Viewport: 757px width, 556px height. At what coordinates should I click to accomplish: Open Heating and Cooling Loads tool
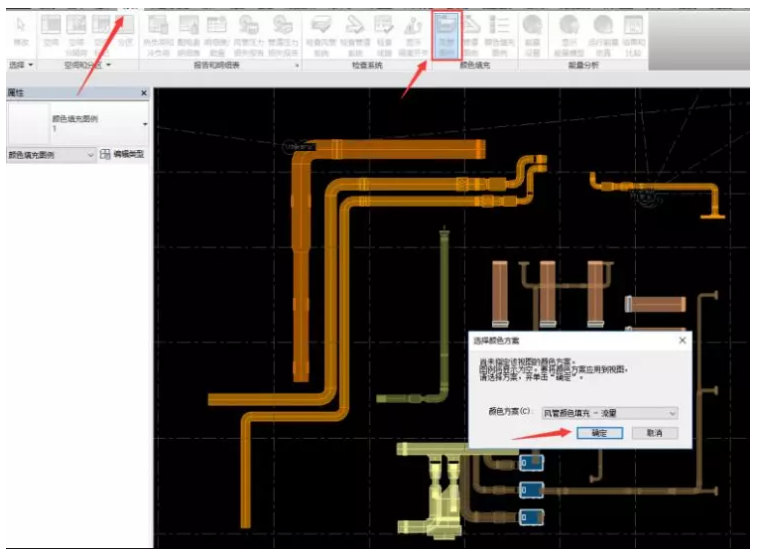[x=158, y=35]
